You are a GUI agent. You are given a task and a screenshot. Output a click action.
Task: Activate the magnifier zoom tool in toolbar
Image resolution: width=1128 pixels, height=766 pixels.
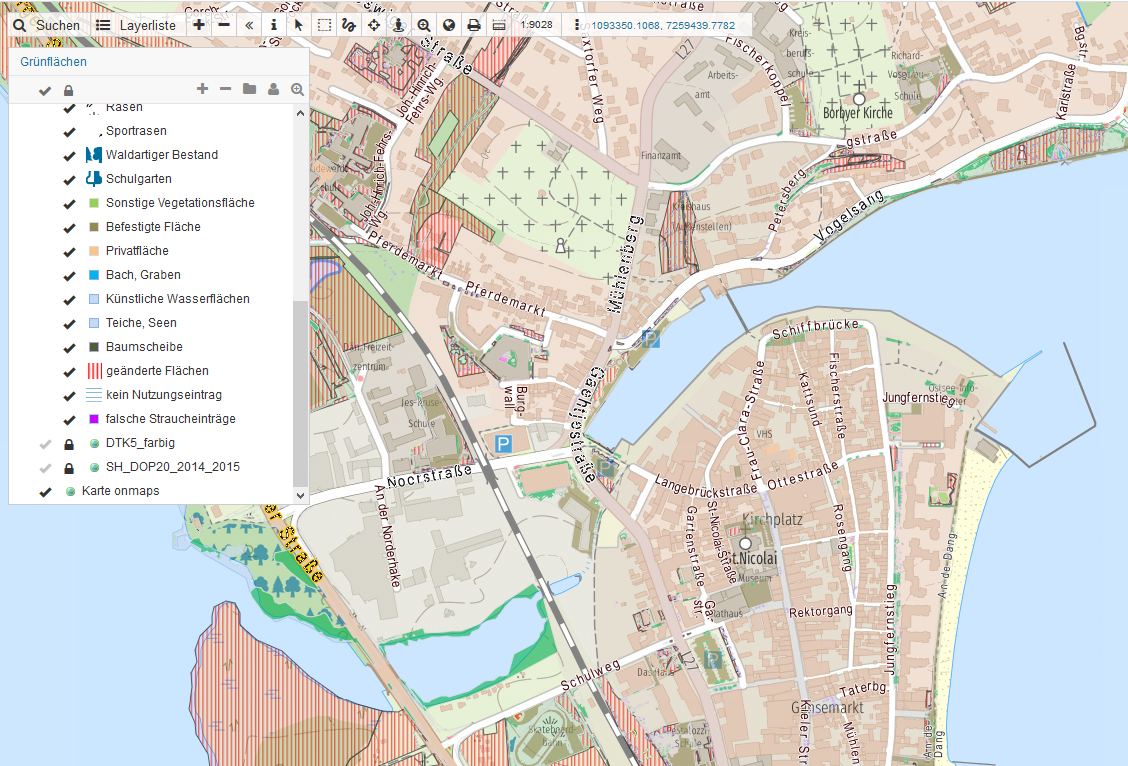tap(424, 25)
